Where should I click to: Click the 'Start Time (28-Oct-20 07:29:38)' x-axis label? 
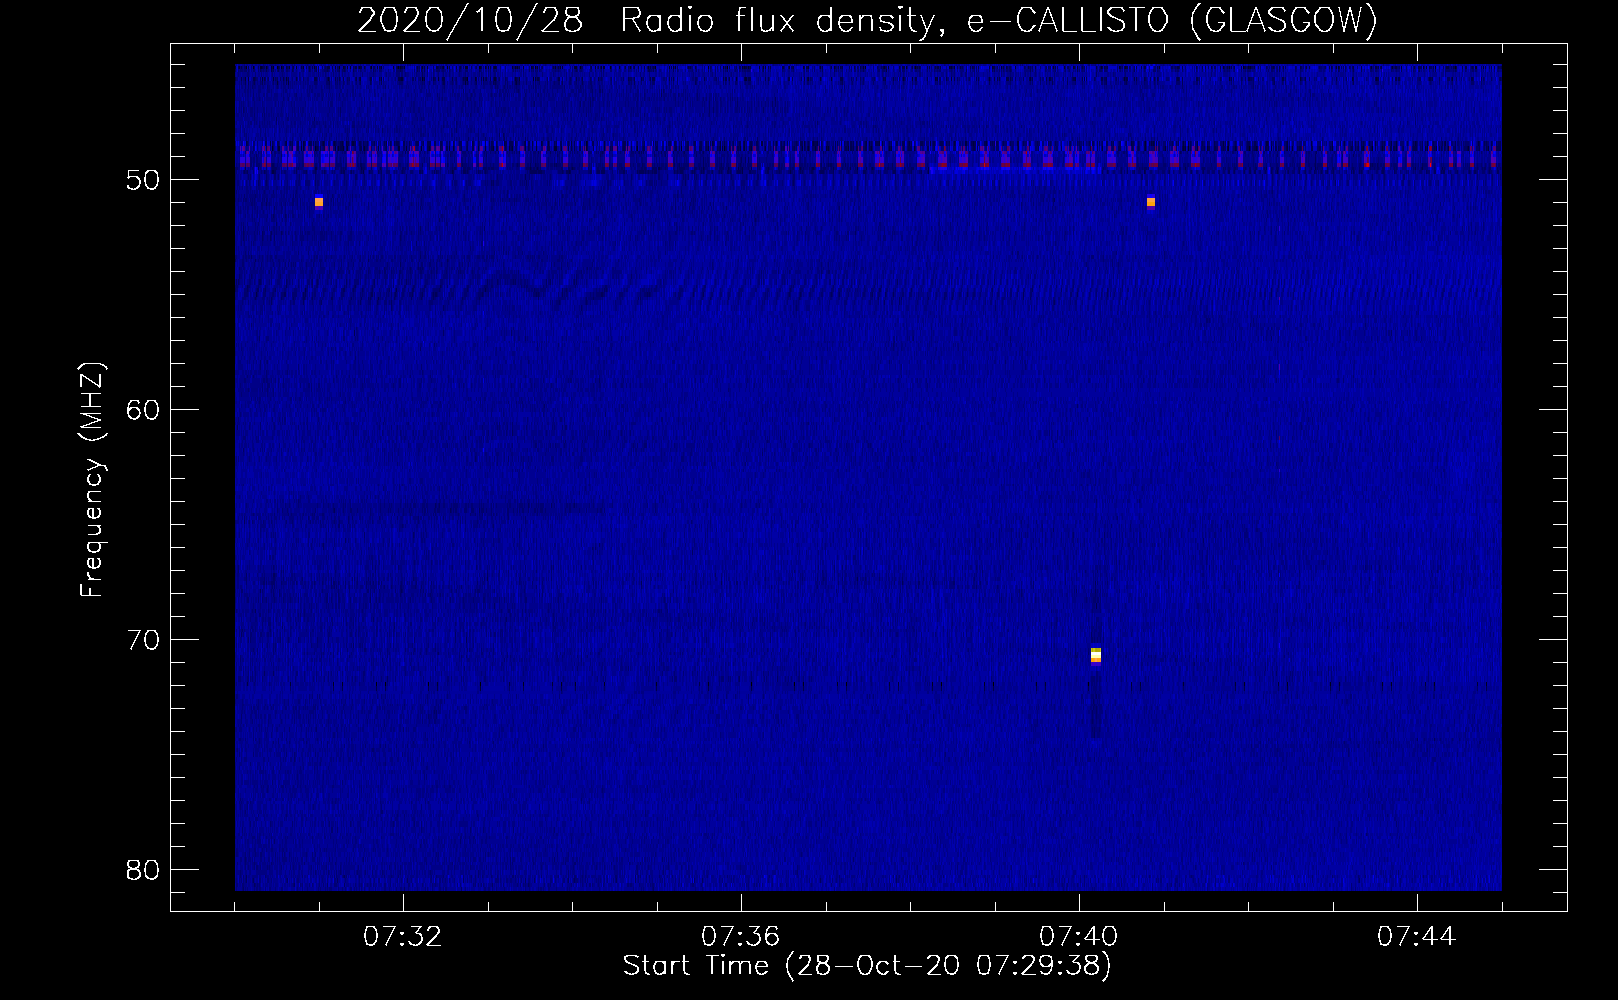(867, 966)
